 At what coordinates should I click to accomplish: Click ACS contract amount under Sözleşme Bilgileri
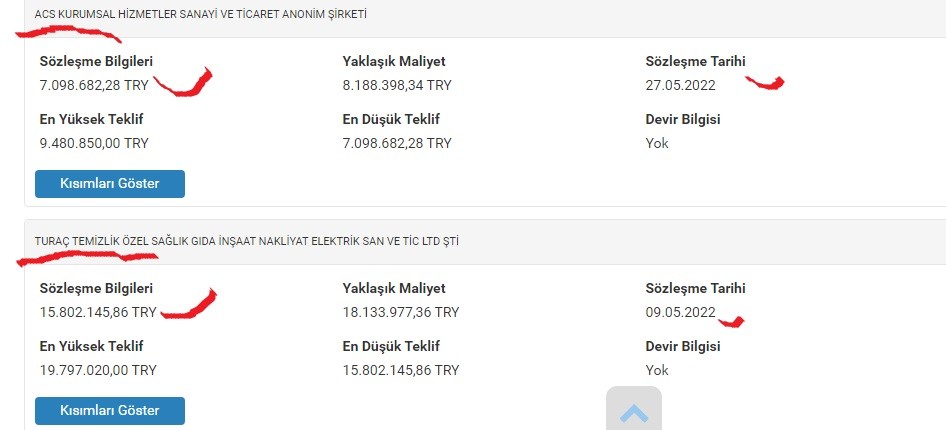(x=94, y=86)
